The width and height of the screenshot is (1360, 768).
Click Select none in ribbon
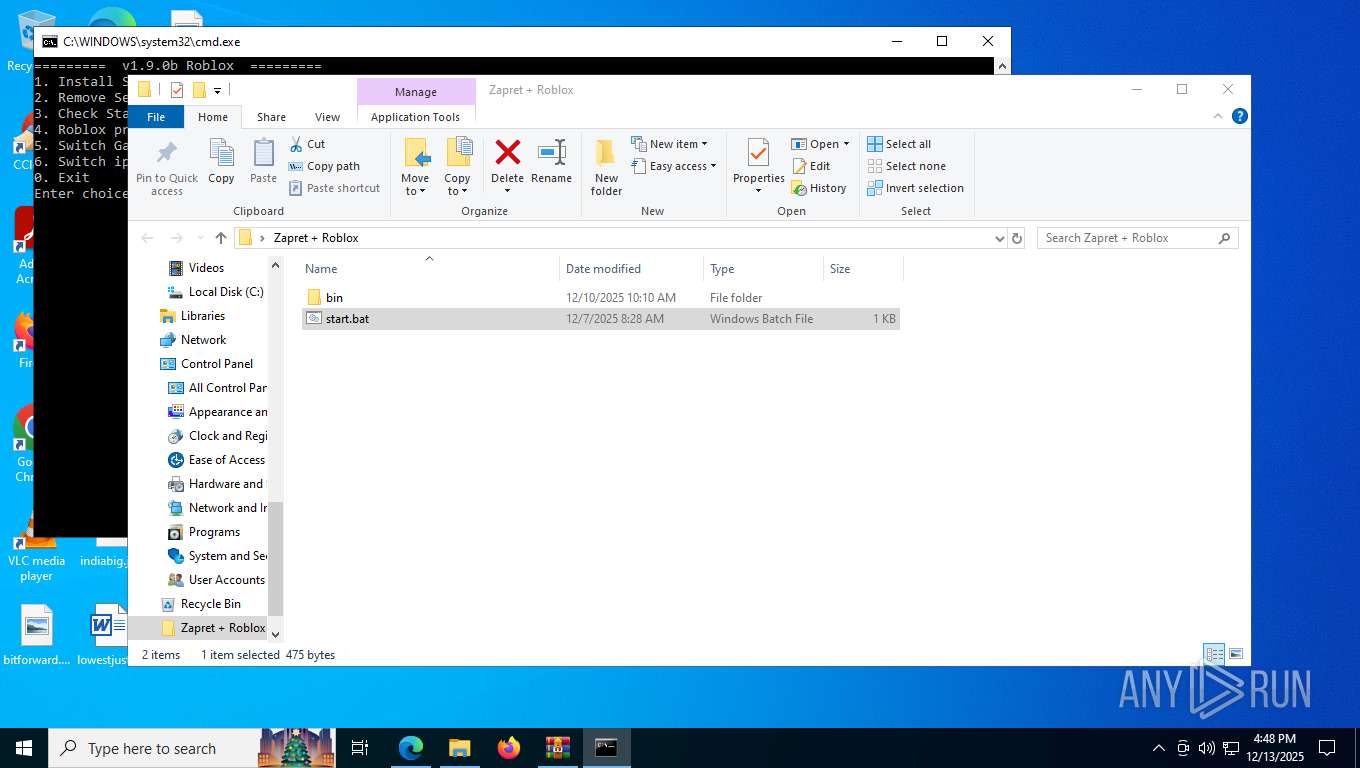(x=906, y=166)
